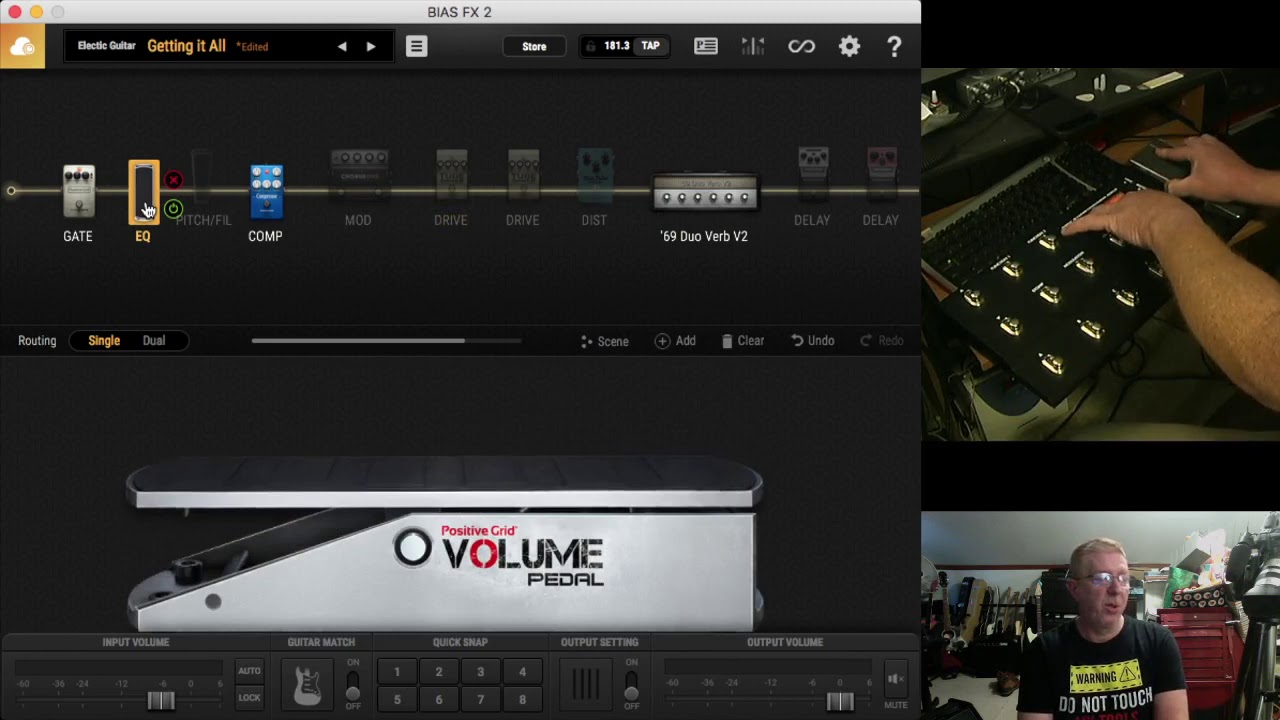The width and height of the screenshot is (1280, 720).
Task: Add a new effect with Add
Action: (x=675, y=341)
